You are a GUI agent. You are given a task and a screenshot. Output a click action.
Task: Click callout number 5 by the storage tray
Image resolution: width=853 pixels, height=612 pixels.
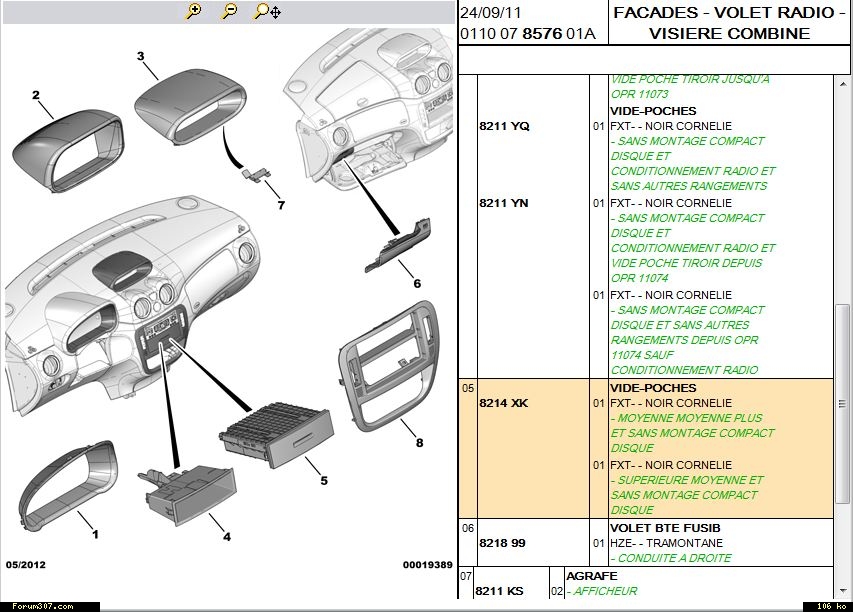324,480
